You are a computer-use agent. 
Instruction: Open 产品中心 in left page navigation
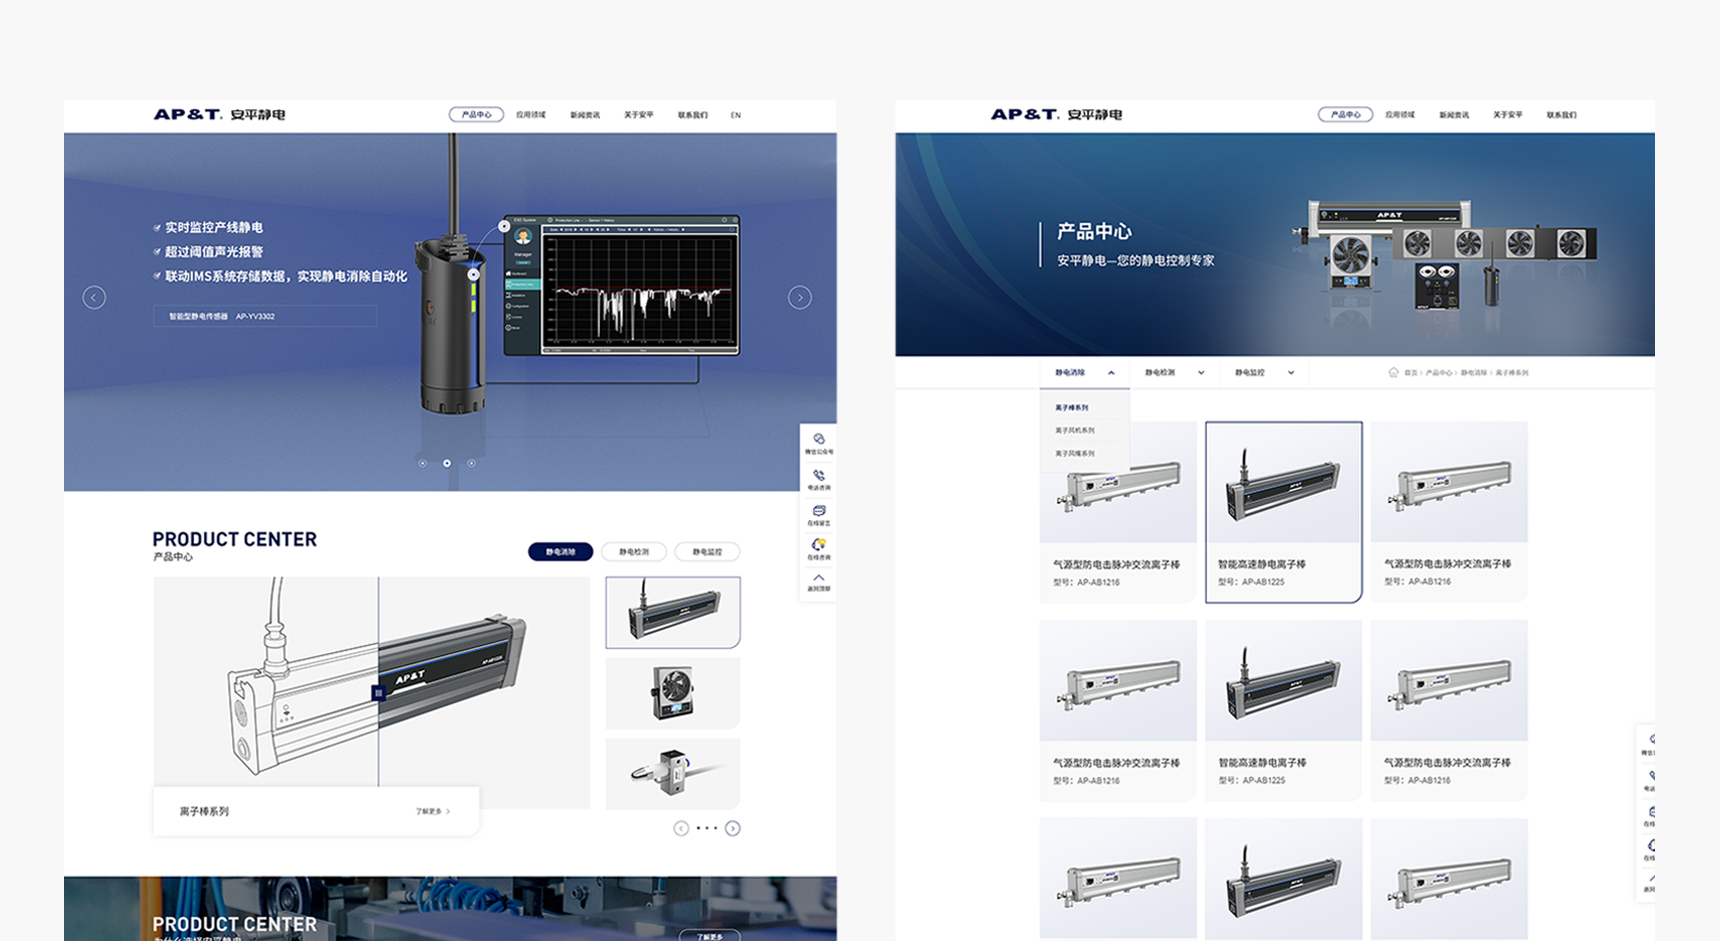pyautogui.click(x=476, y=115)
